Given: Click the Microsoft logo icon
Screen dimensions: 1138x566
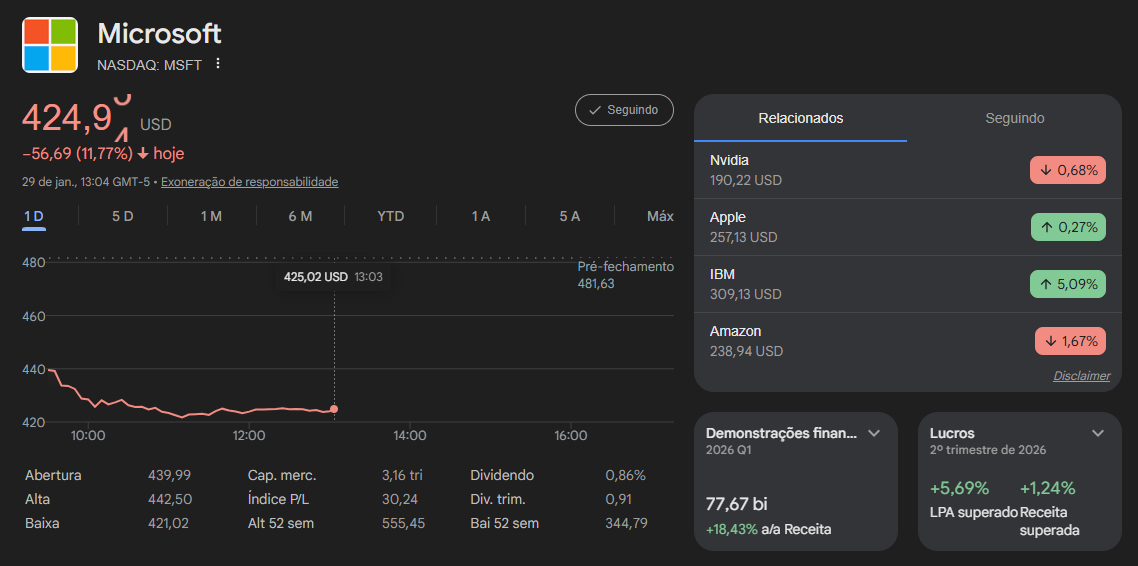Looking at the screenshot, I should click(50, 45).
